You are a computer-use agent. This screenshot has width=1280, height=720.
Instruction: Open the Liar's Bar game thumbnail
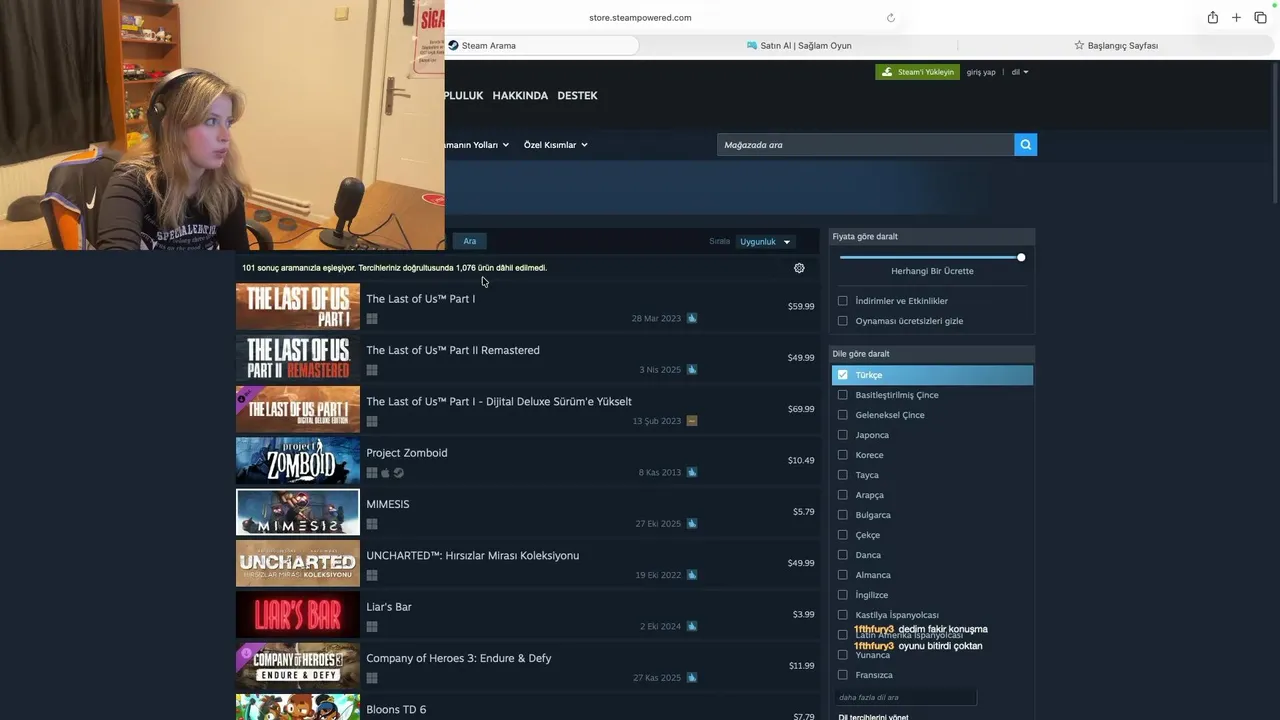pos(298,615)
